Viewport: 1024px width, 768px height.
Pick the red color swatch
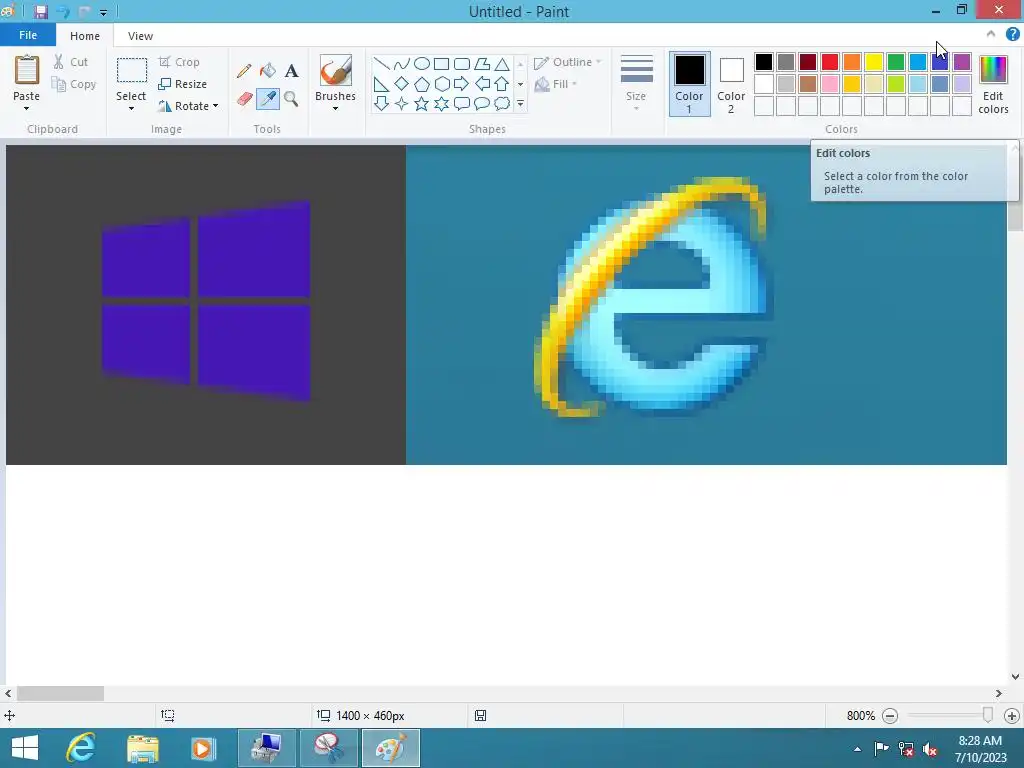830,62
